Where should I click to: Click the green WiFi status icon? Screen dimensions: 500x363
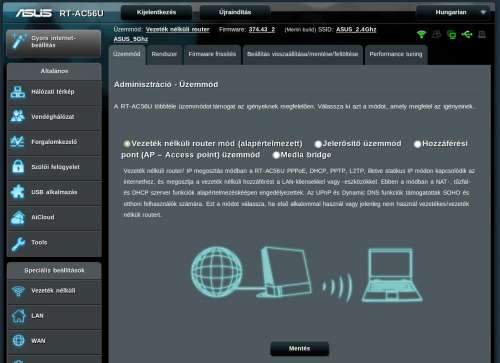coord(421,34)
